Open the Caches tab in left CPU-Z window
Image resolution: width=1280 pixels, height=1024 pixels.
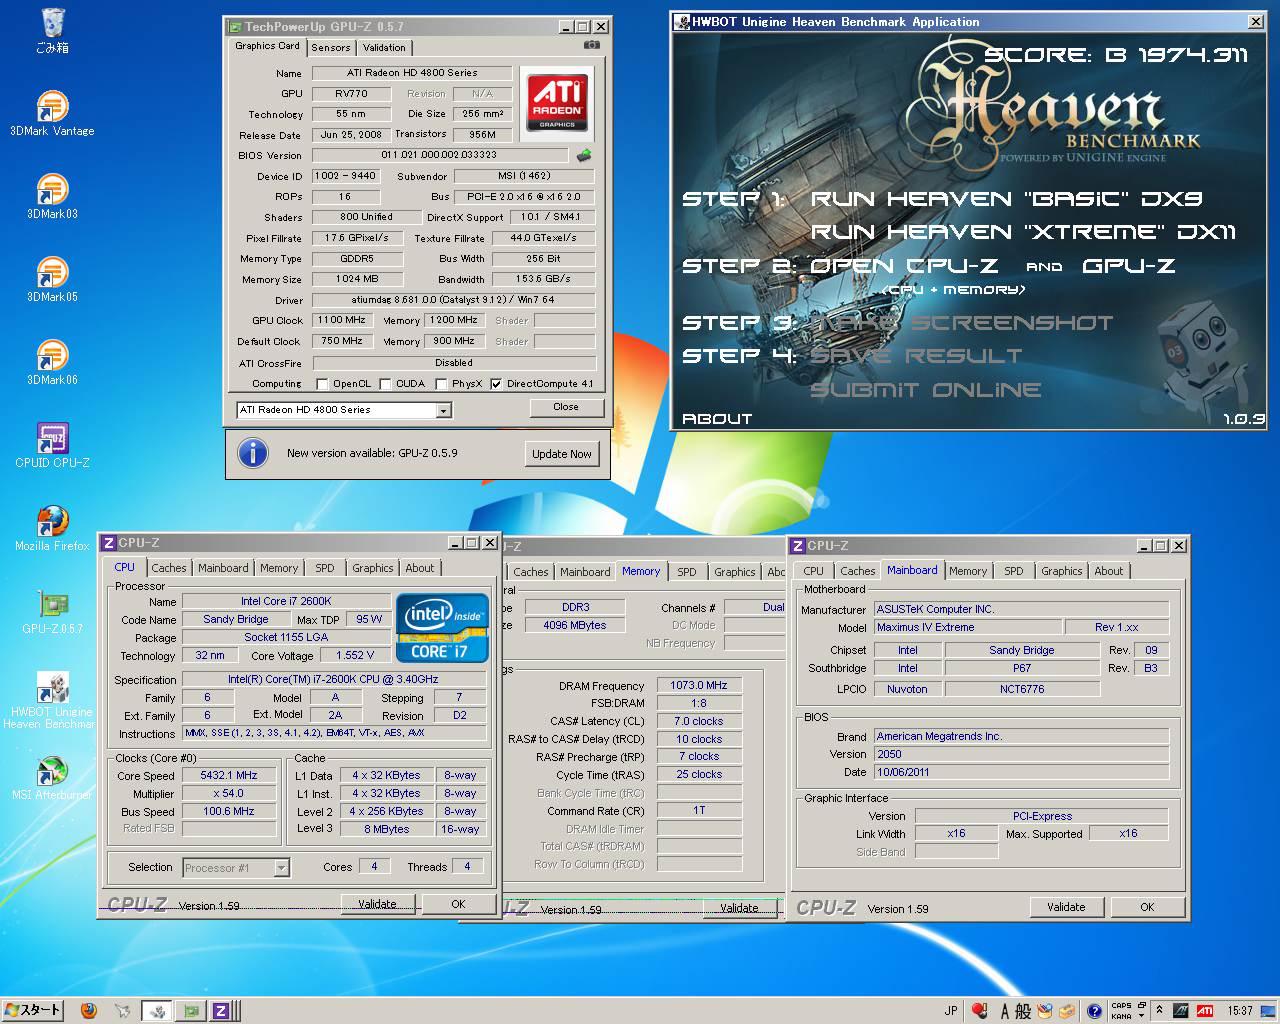tap(169, 568)
